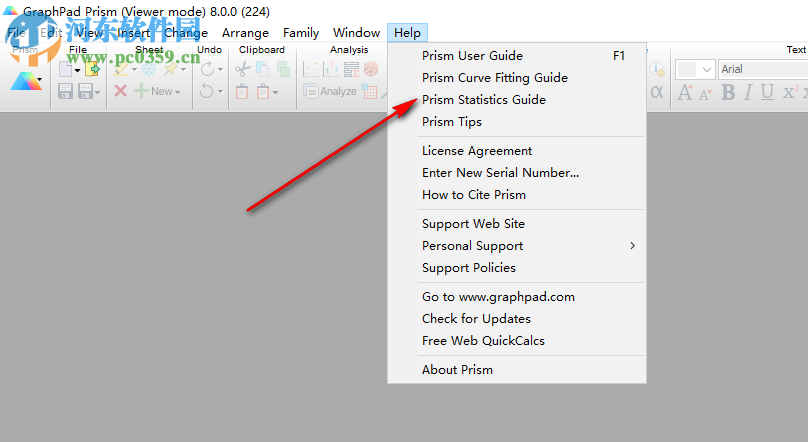This screenshot has width=808, height=442.
Task: Click the Paste Special clipboard icon
Action: (263, 91)
